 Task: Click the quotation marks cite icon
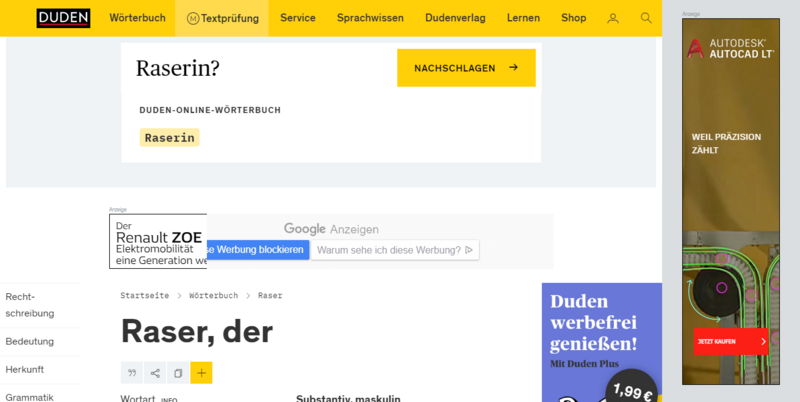pos(132,373)
